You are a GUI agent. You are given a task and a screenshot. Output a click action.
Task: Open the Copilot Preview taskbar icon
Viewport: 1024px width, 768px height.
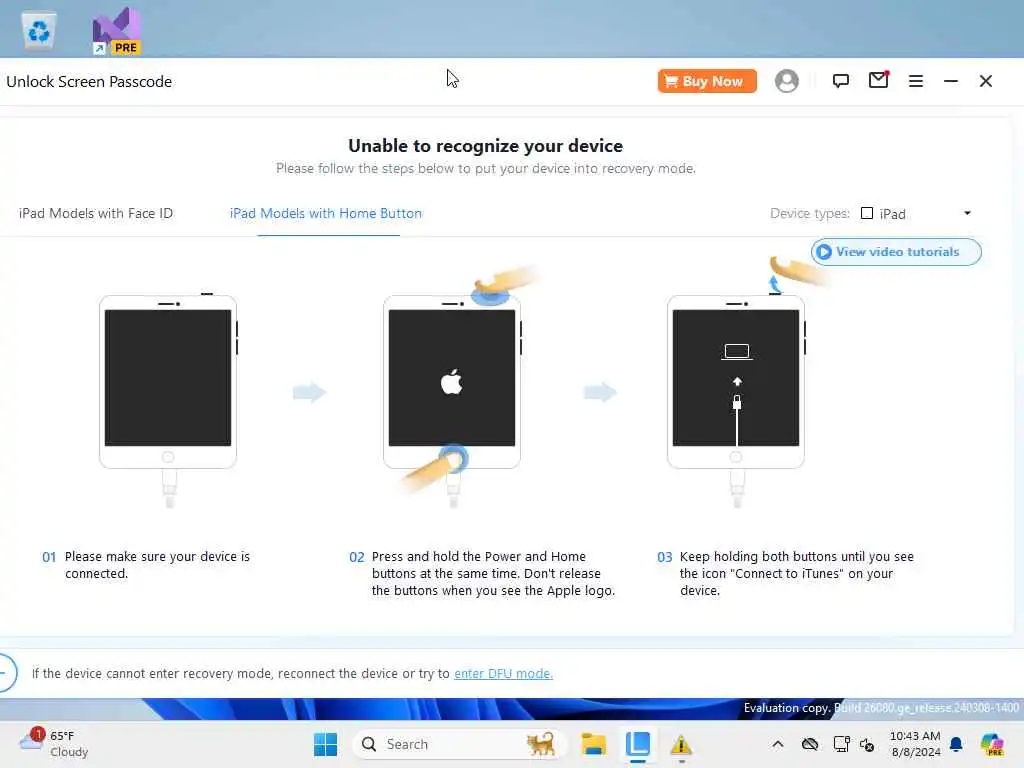(992, 744)
